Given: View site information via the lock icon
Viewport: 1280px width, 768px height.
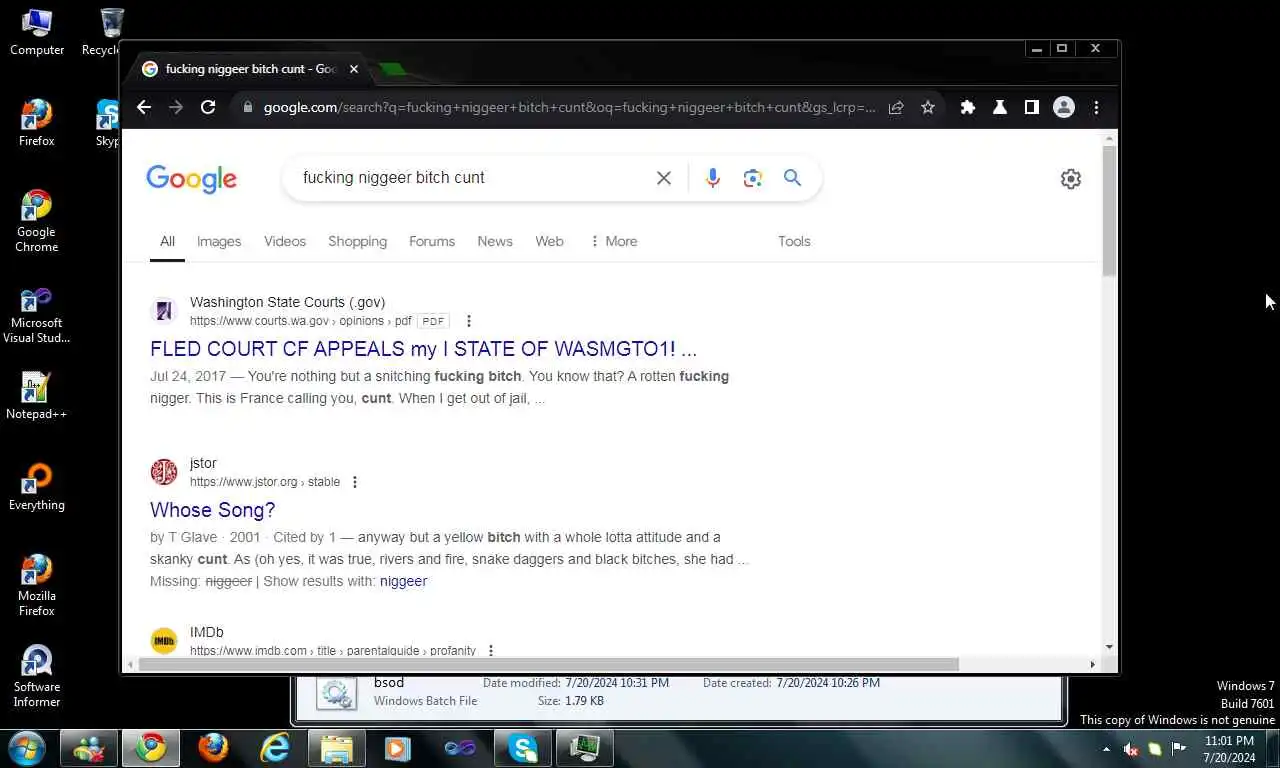Looking at the screenshot, I should (248, 107).
